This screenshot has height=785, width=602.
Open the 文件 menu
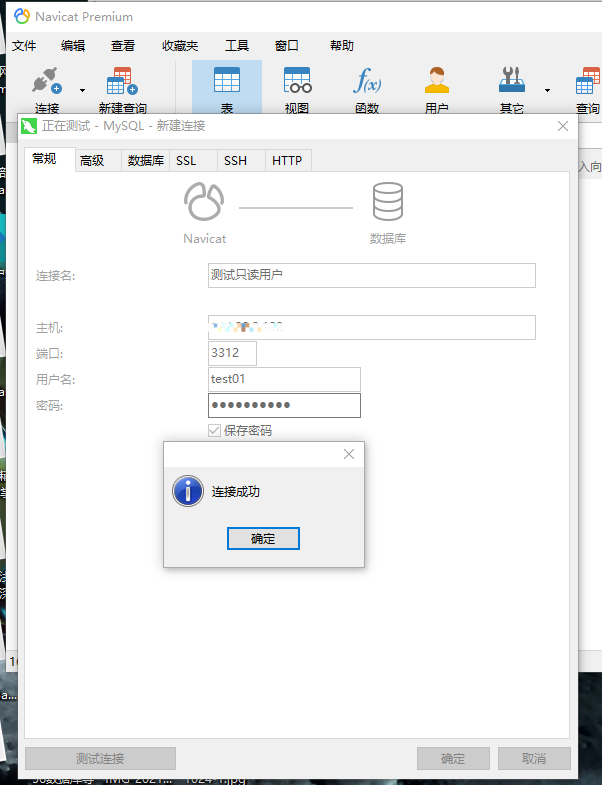24,46
